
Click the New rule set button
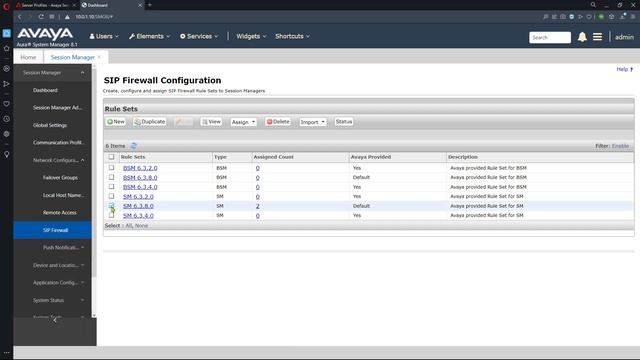pos(116,122)
